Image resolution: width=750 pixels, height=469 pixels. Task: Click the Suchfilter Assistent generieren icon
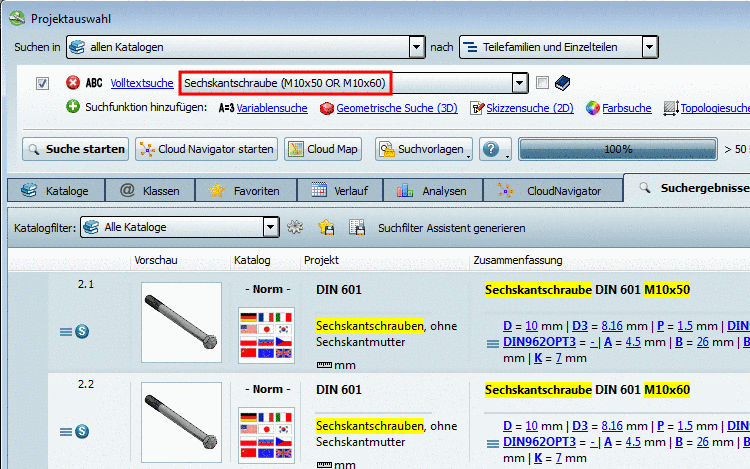tap(357, 227)
